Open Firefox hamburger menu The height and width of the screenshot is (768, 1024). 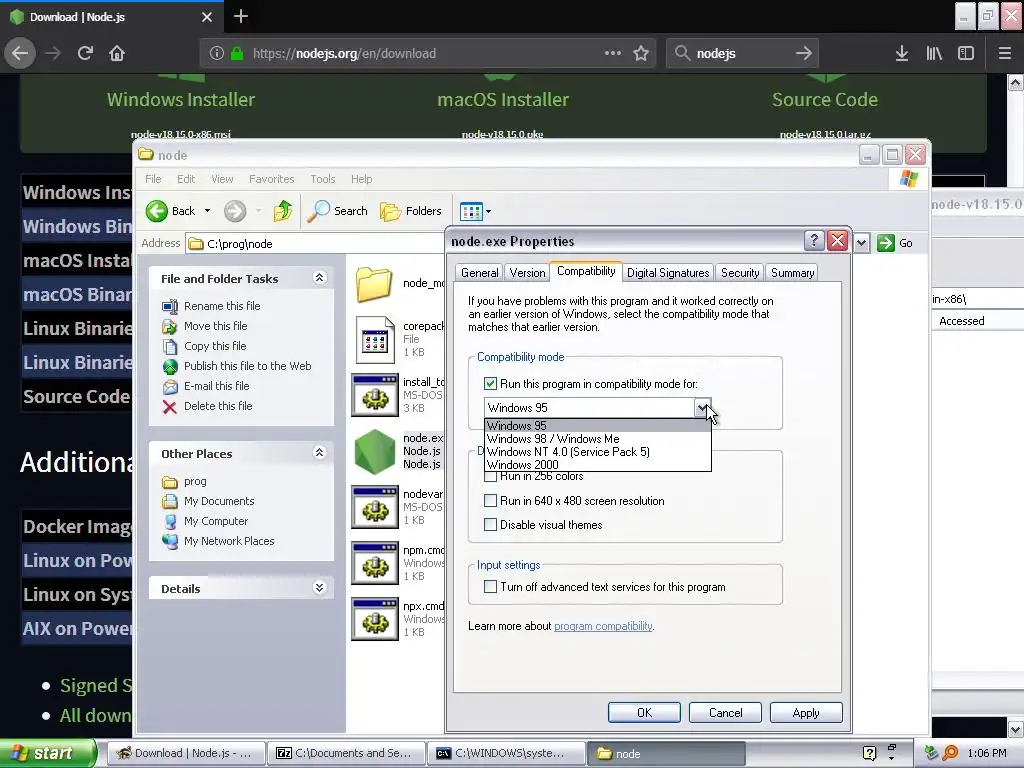(x=1005, y=53)
